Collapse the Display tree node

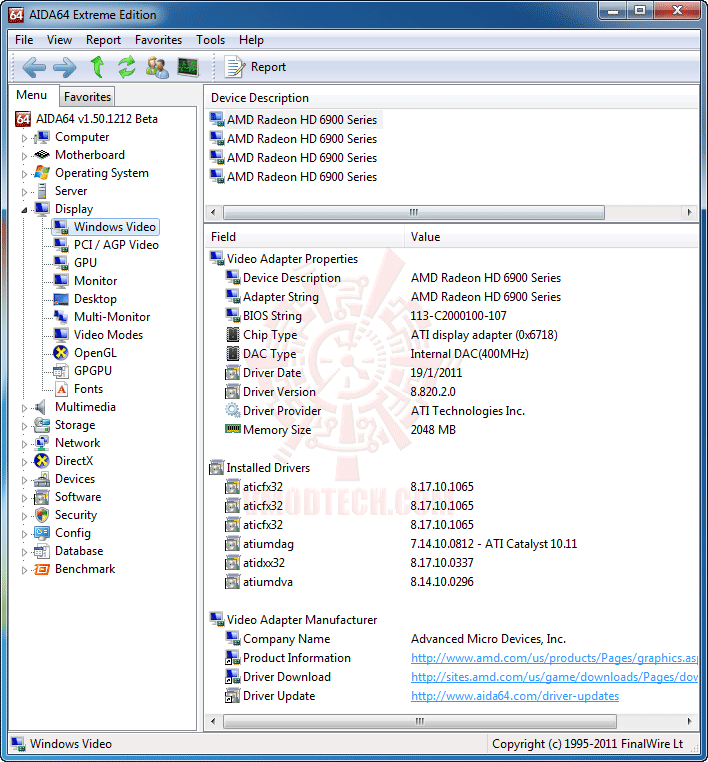pos(24,210)
